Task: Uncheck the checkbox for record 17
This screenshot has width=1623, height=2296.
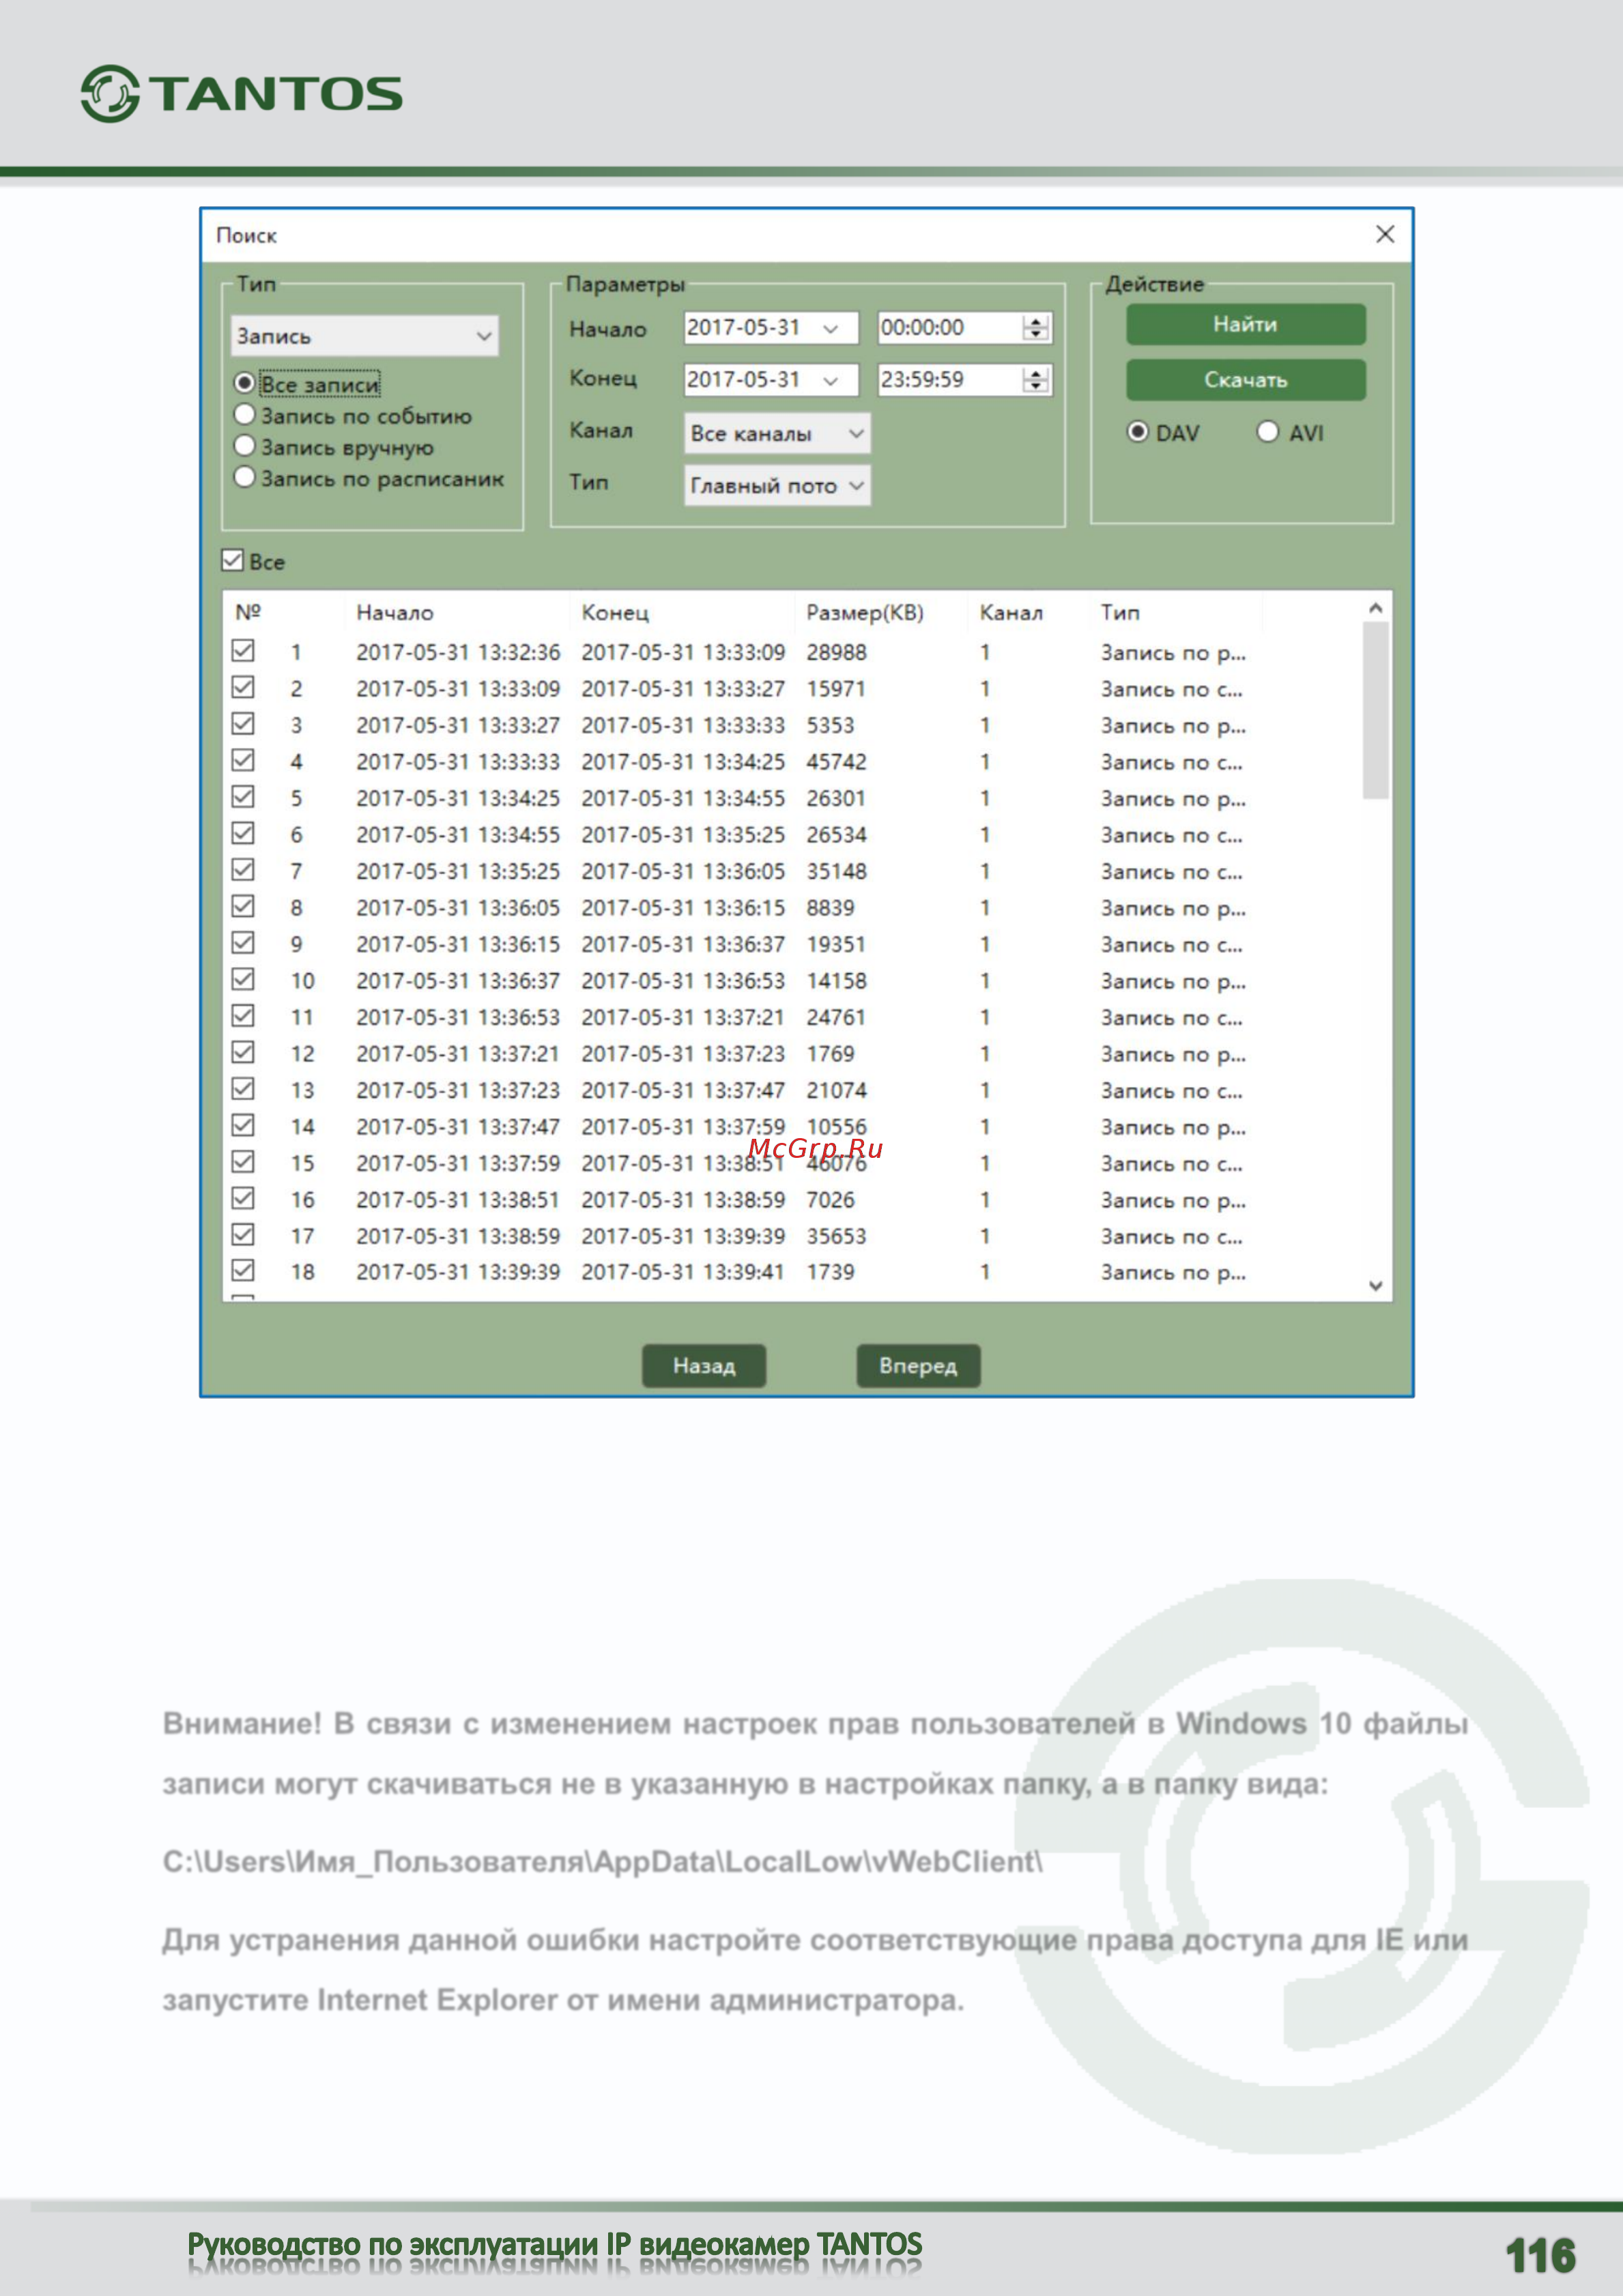Action: tap(243, 1235)
